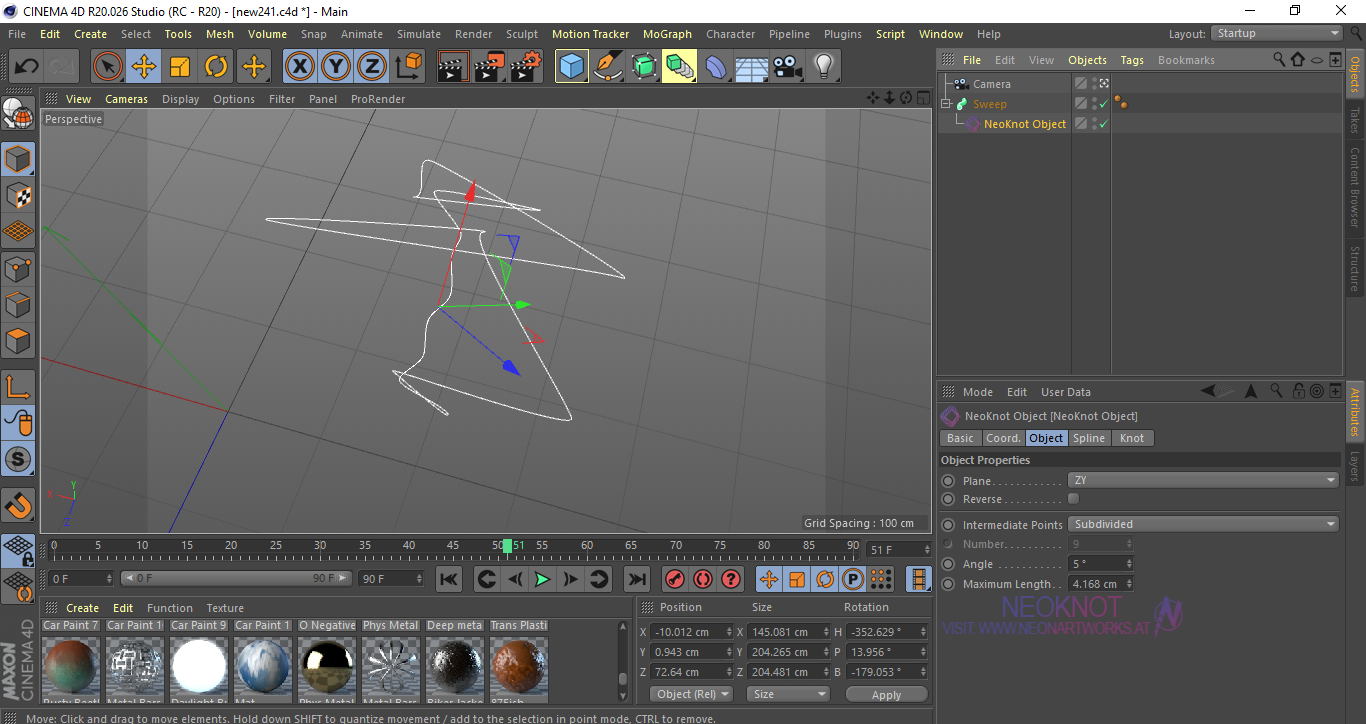Screen dimensions: 1366x724
Task: Click the Apply button
Action: click(x=887, y=694)
